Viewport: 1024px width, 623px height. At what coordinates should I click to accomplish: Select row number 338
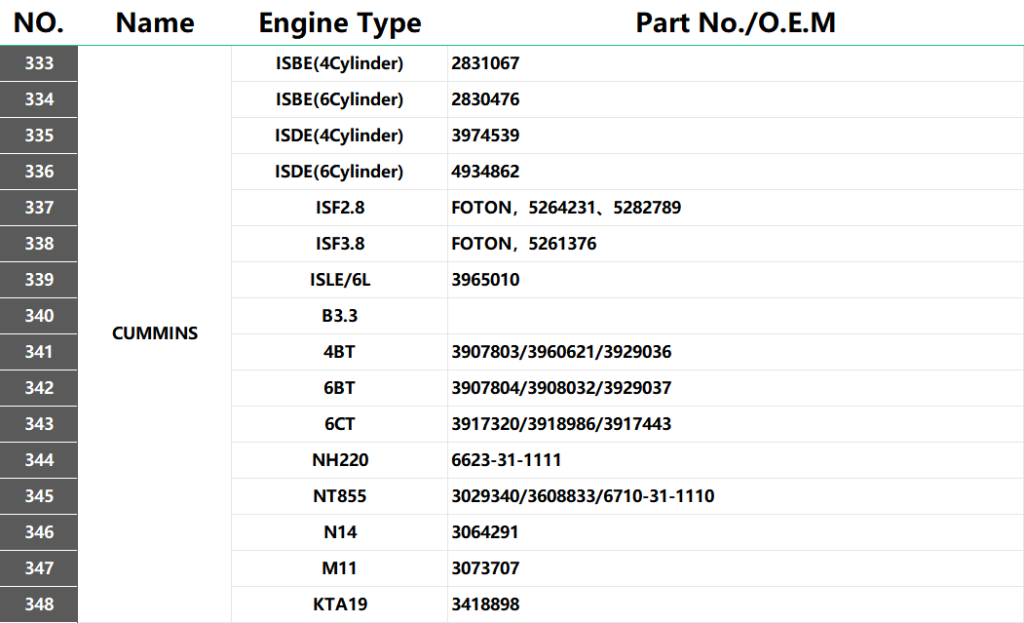39,244
